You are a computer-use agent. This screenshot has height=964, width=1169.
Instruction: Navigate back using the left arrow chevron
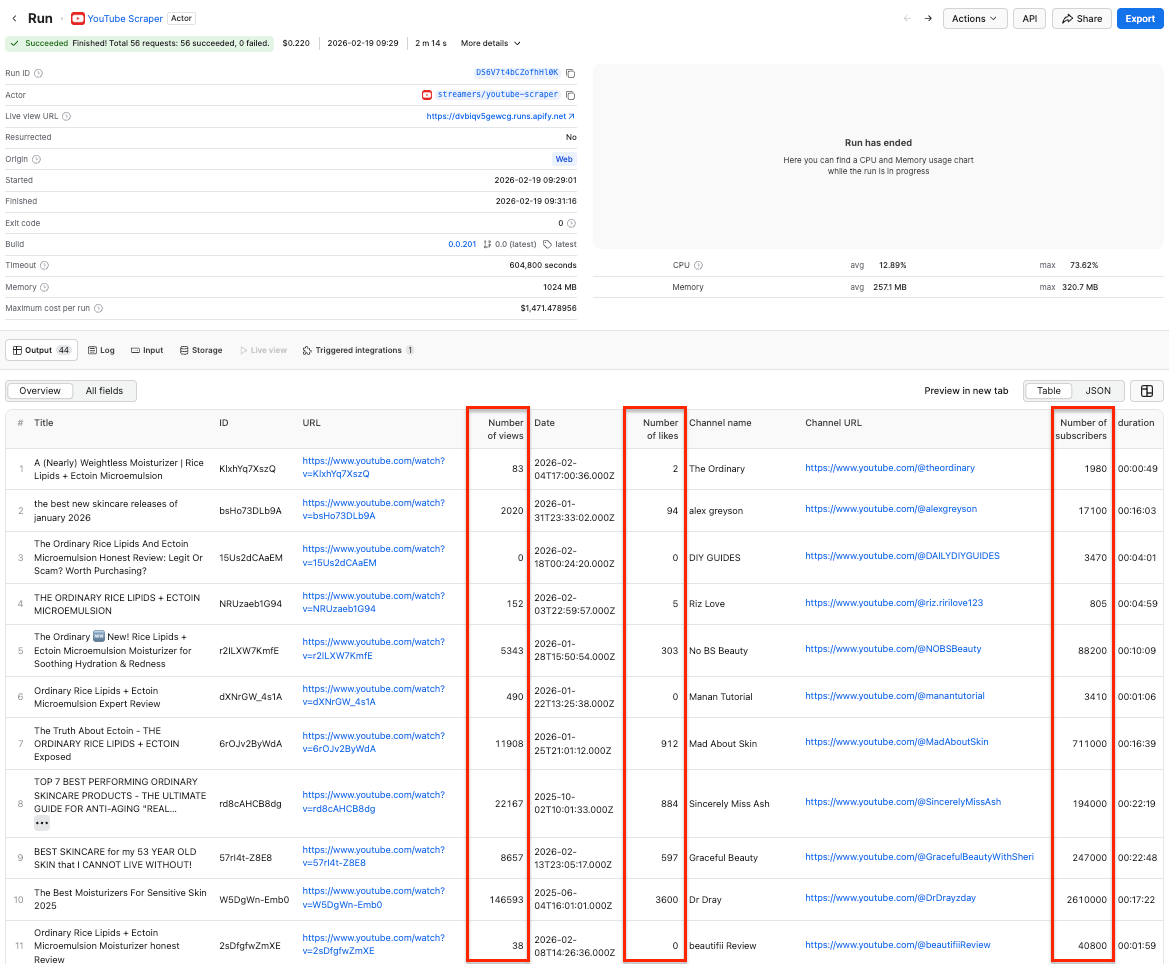point(14,17)
